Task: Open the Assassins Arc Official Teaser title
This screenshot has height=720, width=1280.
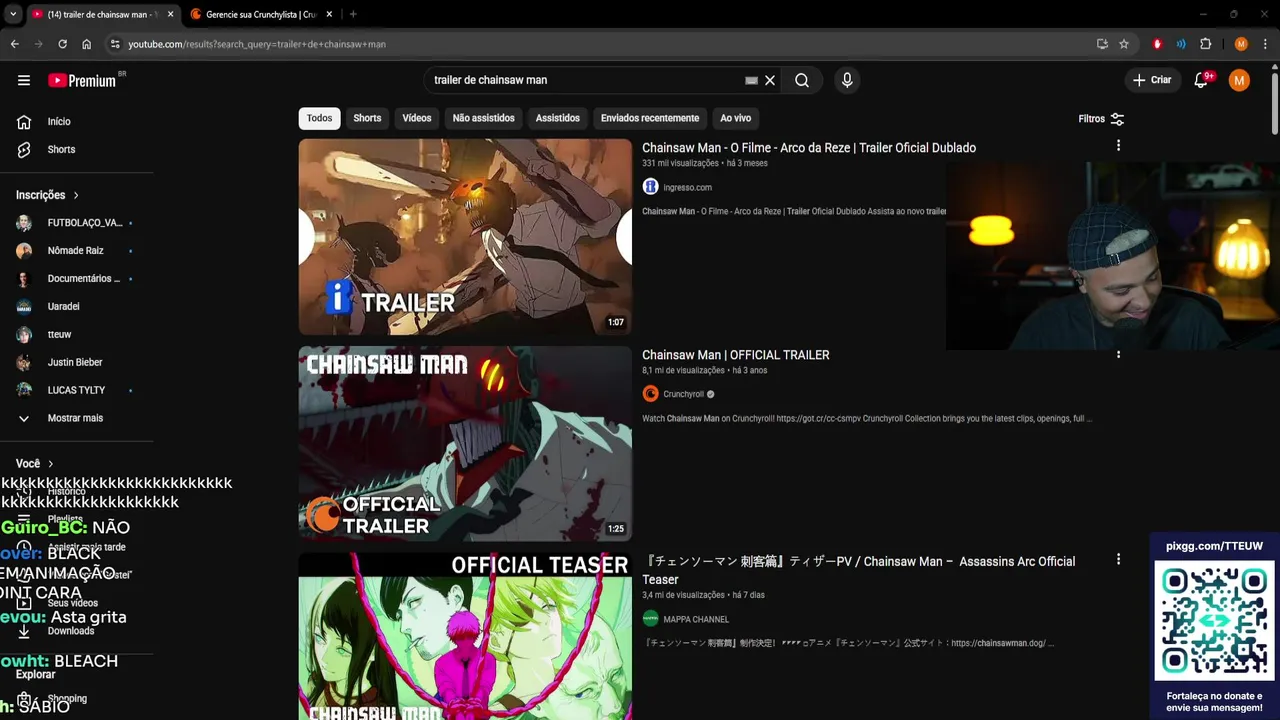Action: coord(859,570)
